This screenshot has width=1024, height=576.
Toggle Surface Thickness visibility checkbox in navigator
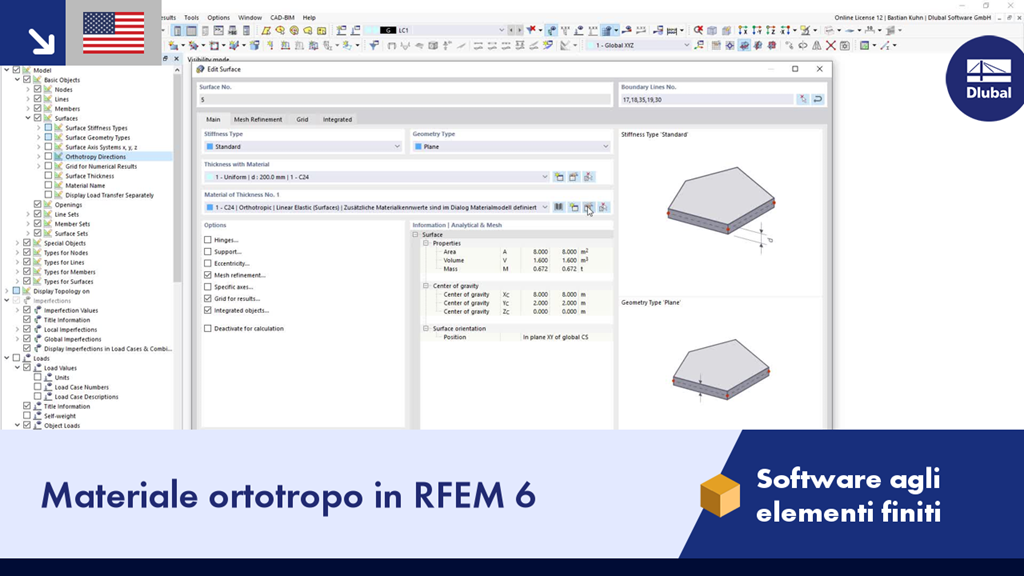click(x=48, y=176)
